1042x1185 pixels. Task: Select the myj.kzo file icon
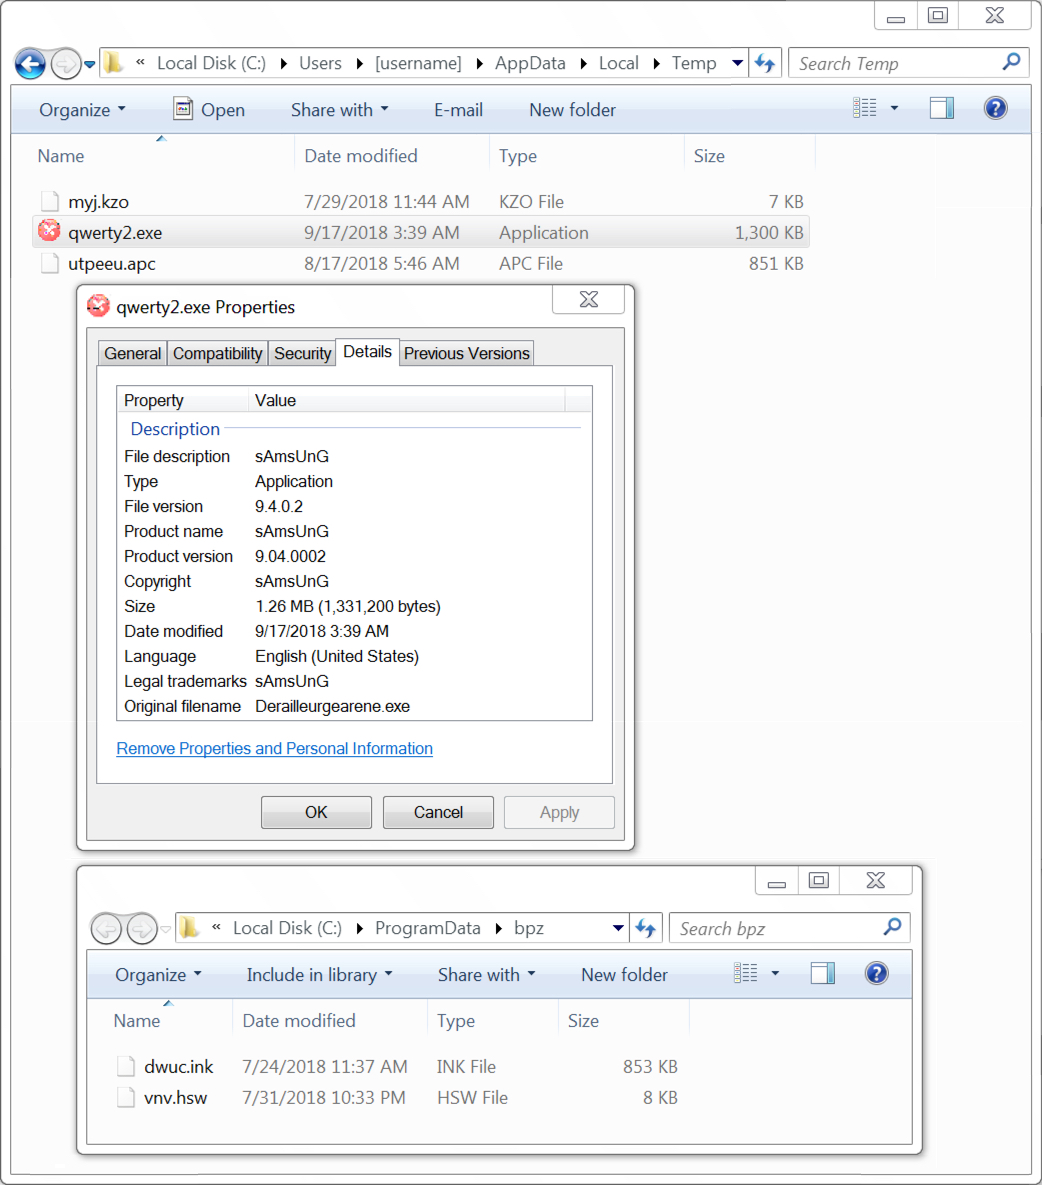[50, 201]
